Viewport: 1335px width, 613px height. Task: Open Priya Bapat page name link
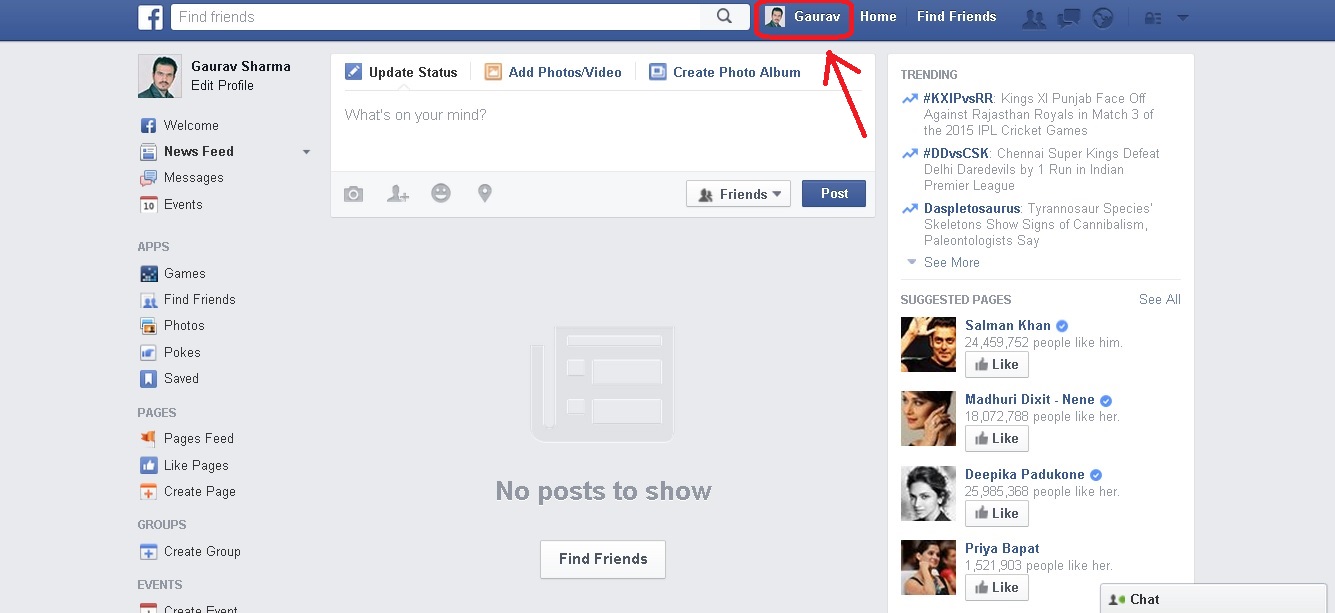tap(1002, 549)
